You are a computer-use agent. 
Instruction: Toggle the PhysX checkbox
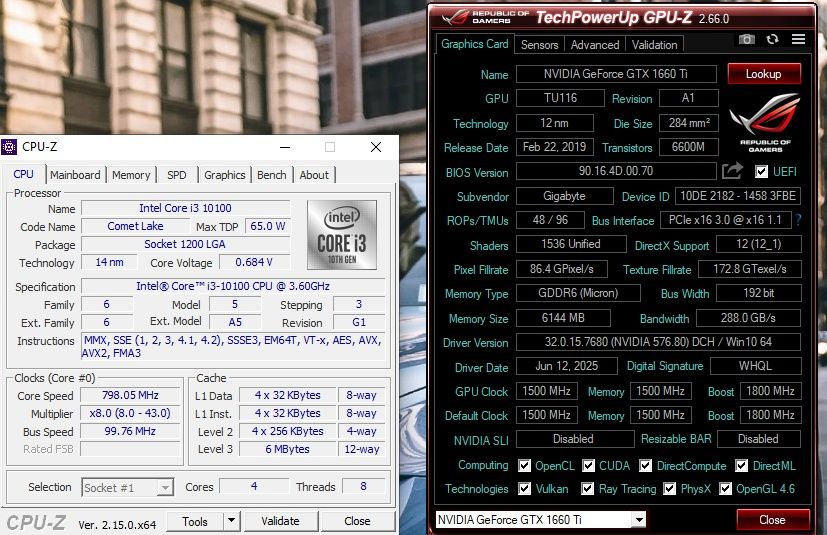pos(669,489)
